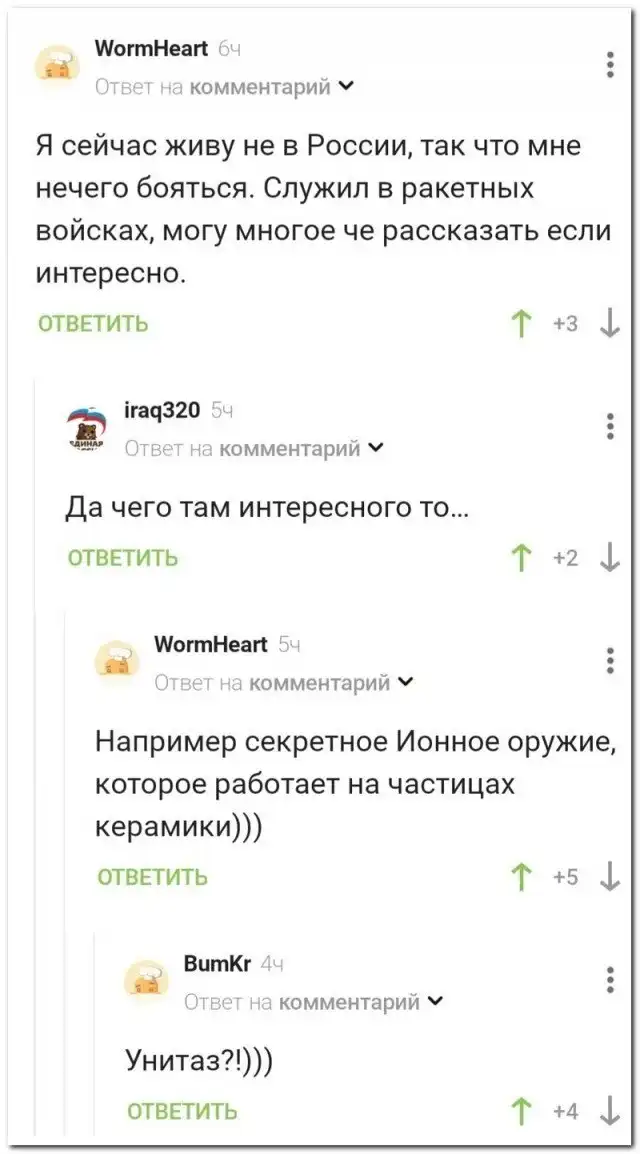
Task: Downvote BumKr's "Унитаз?!" comment
Action: click(611, 1110)
